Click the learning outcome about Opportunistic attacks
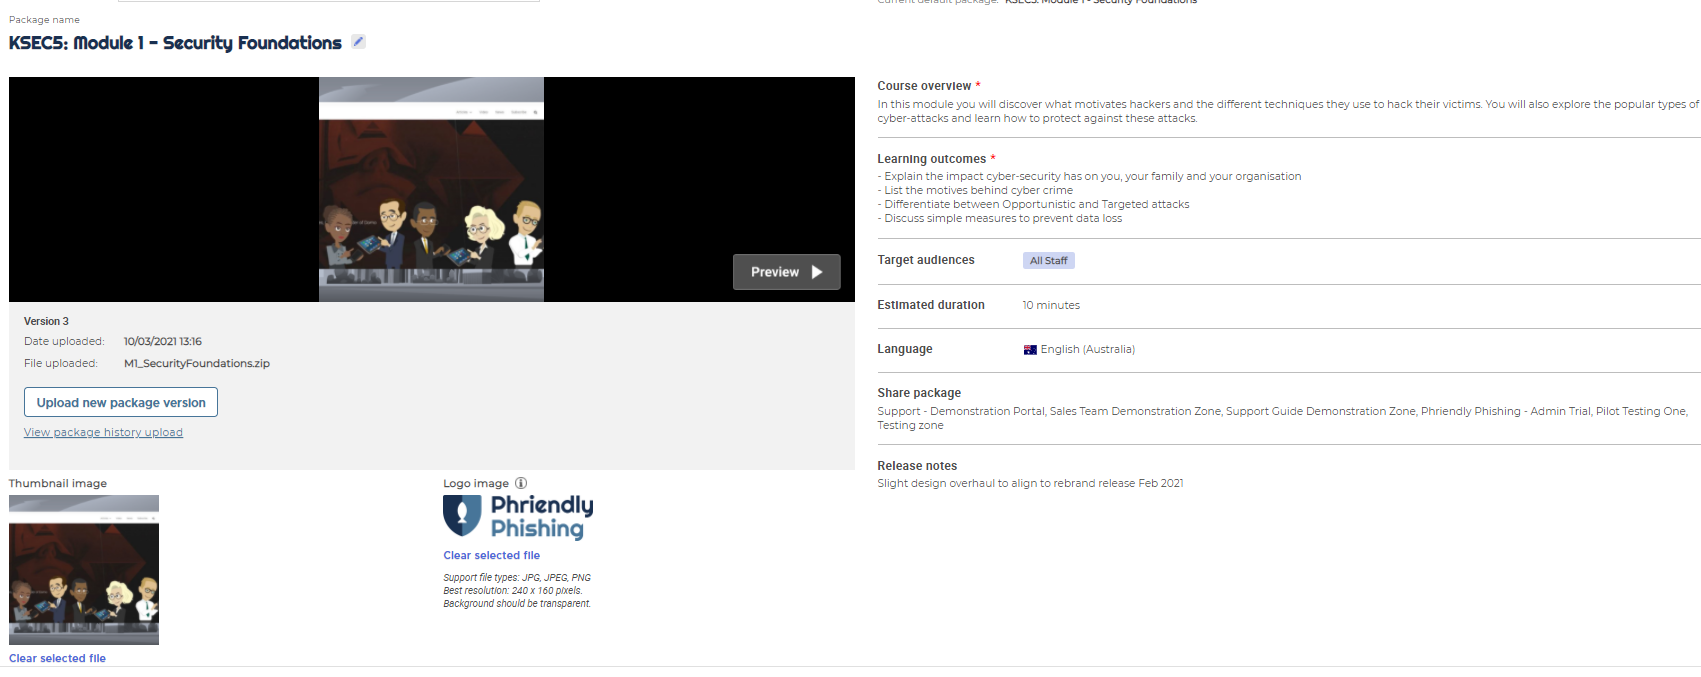1701x677 pixels. (1034, 205)
